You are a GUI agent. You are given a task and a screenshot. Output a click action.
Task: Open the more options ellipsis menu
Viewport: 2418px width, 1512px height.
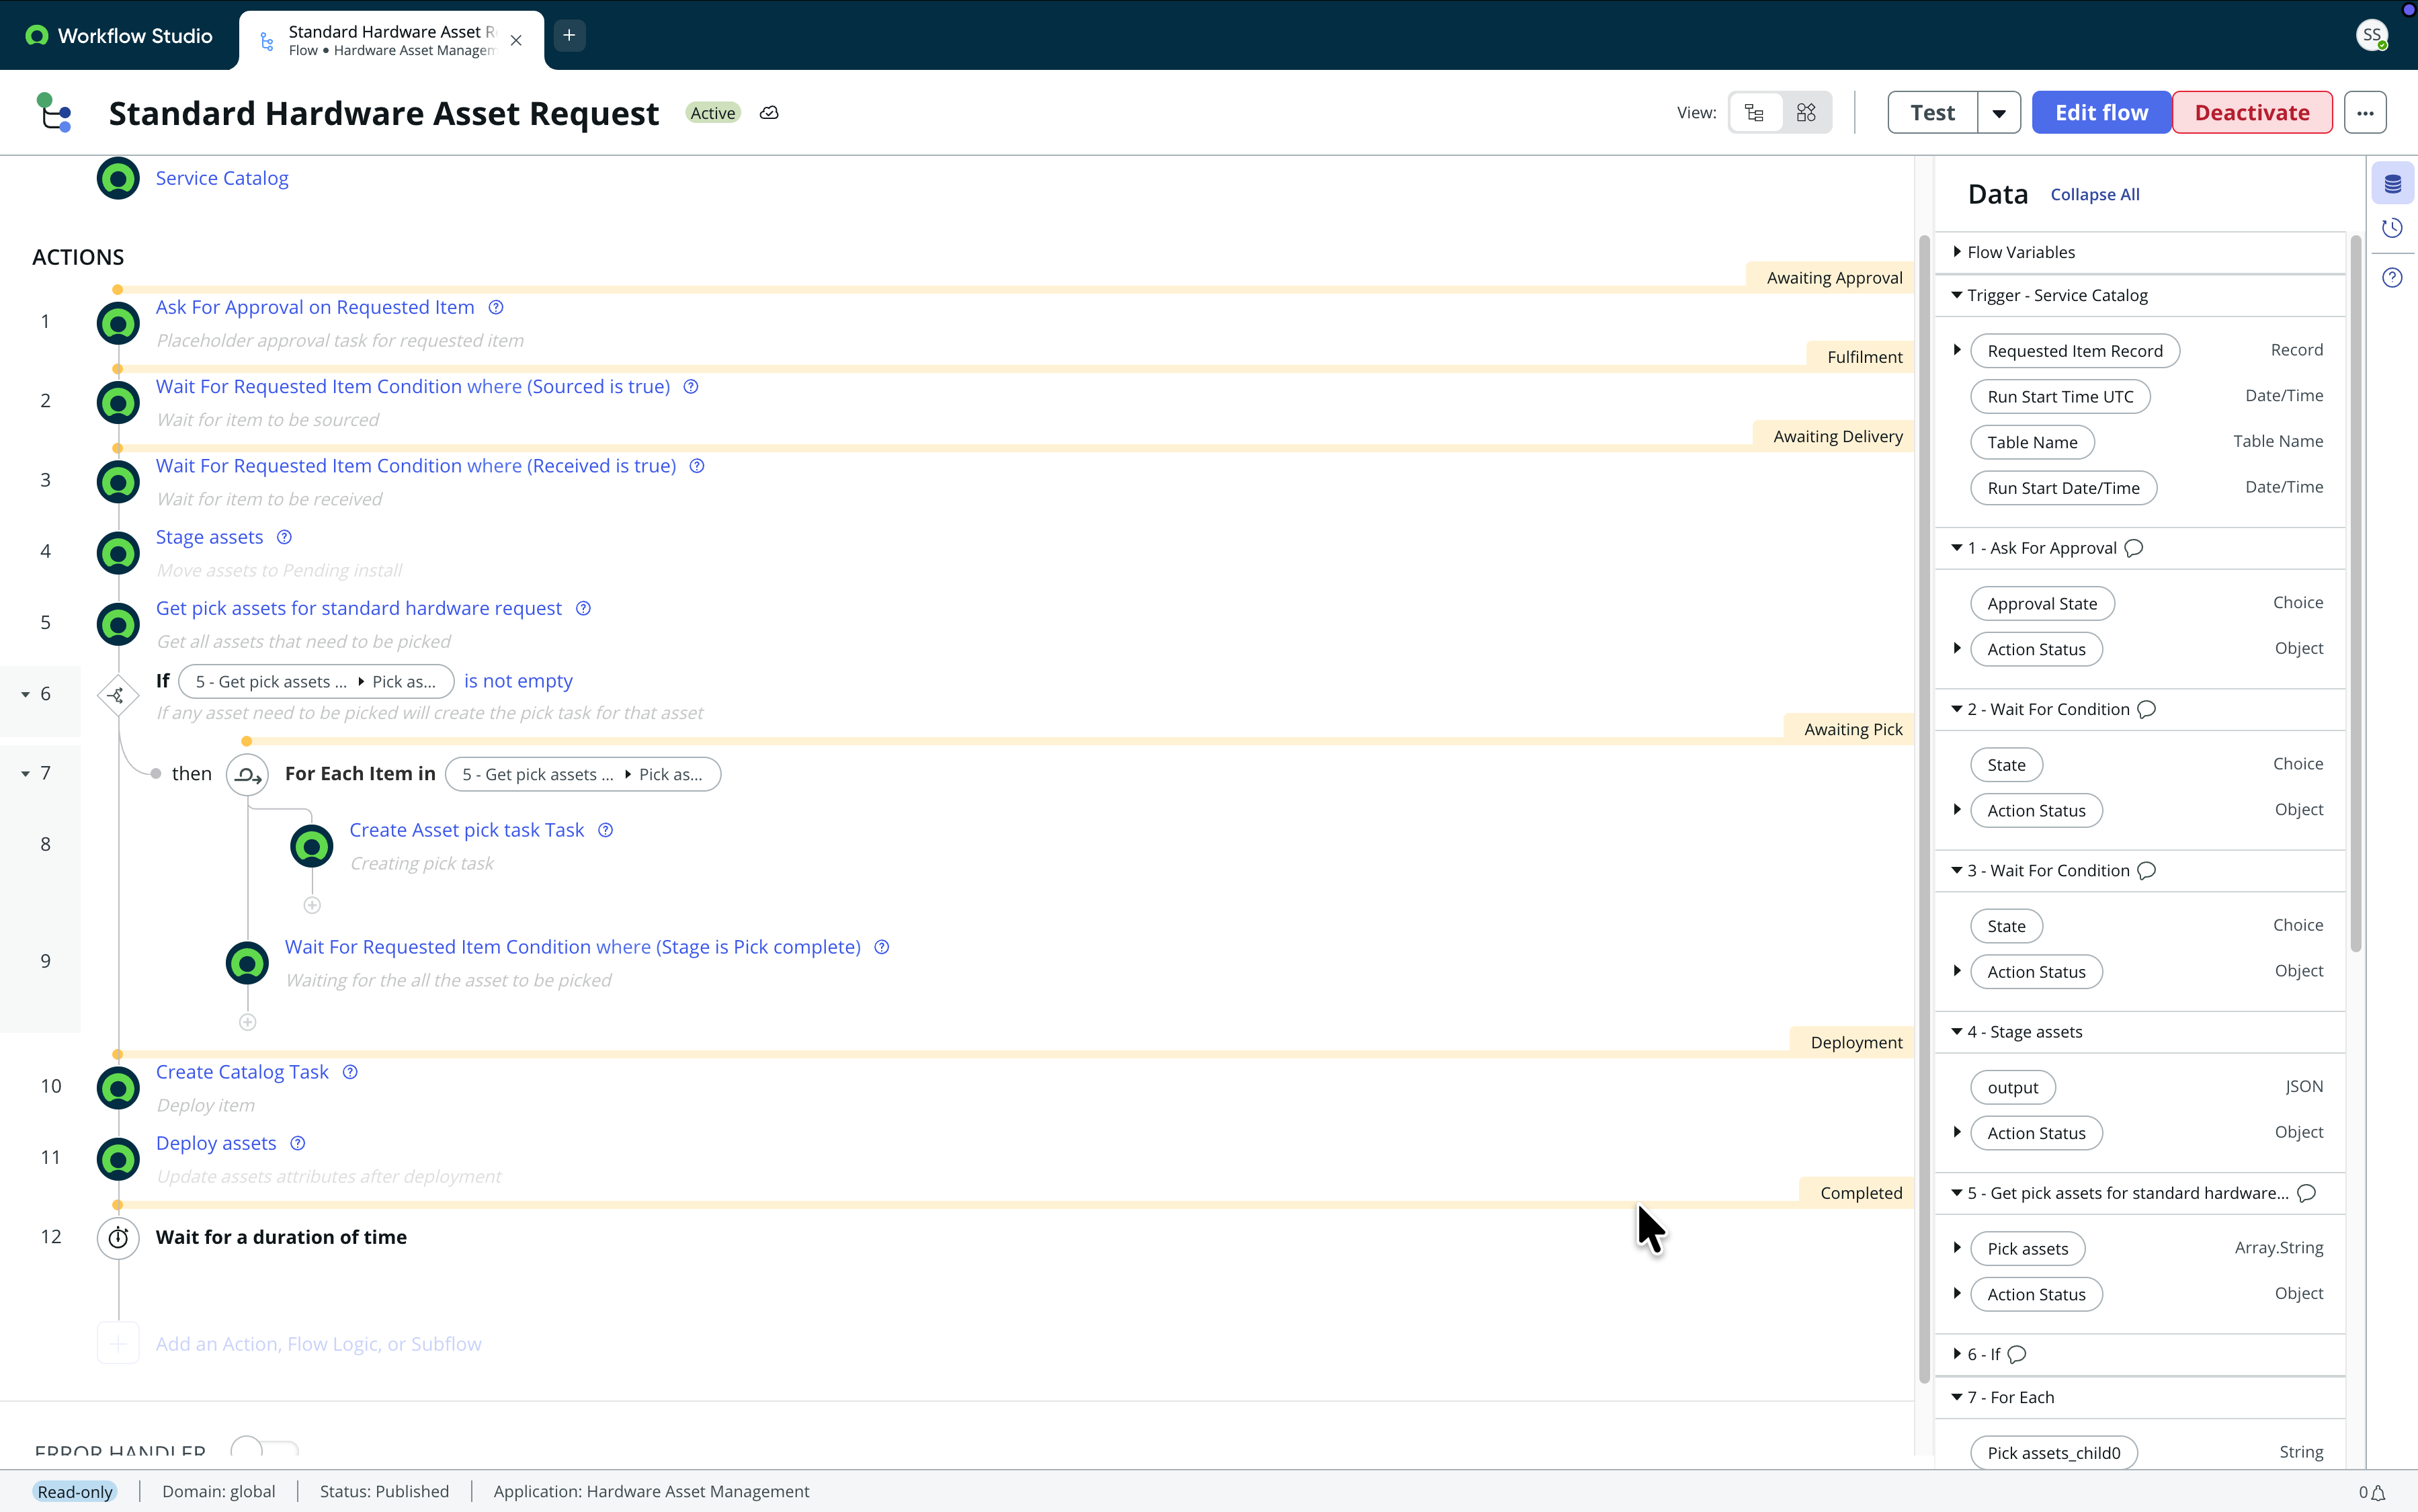coord(2365,113)
